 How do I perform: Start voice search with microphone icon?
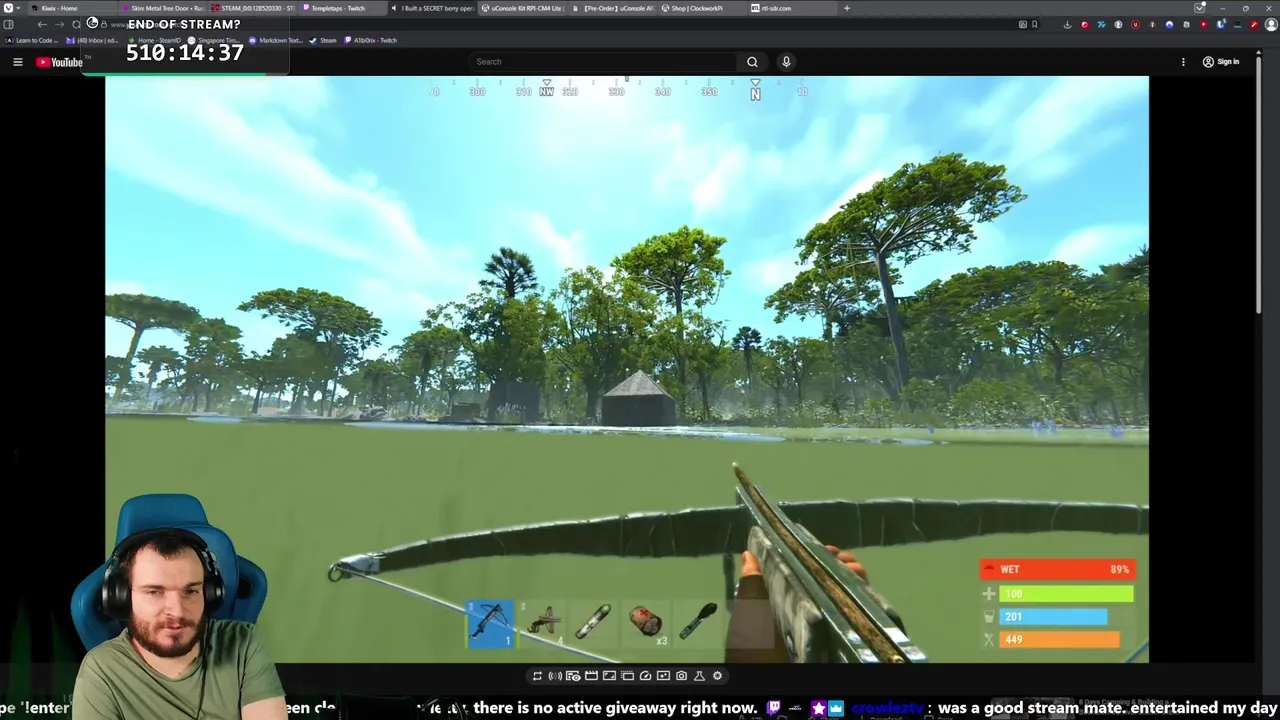tap(786, 62)
